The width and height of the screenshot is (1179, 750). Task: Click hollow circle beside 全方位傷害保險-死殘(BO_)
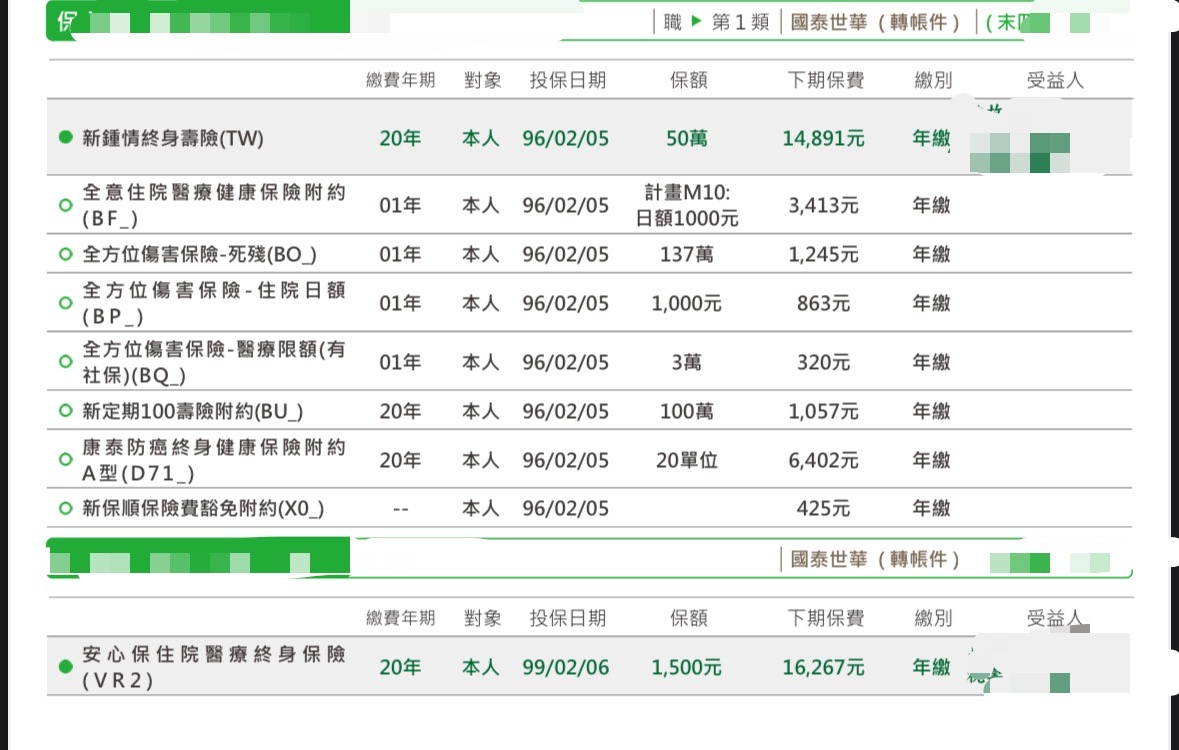[x=66, y=254]
